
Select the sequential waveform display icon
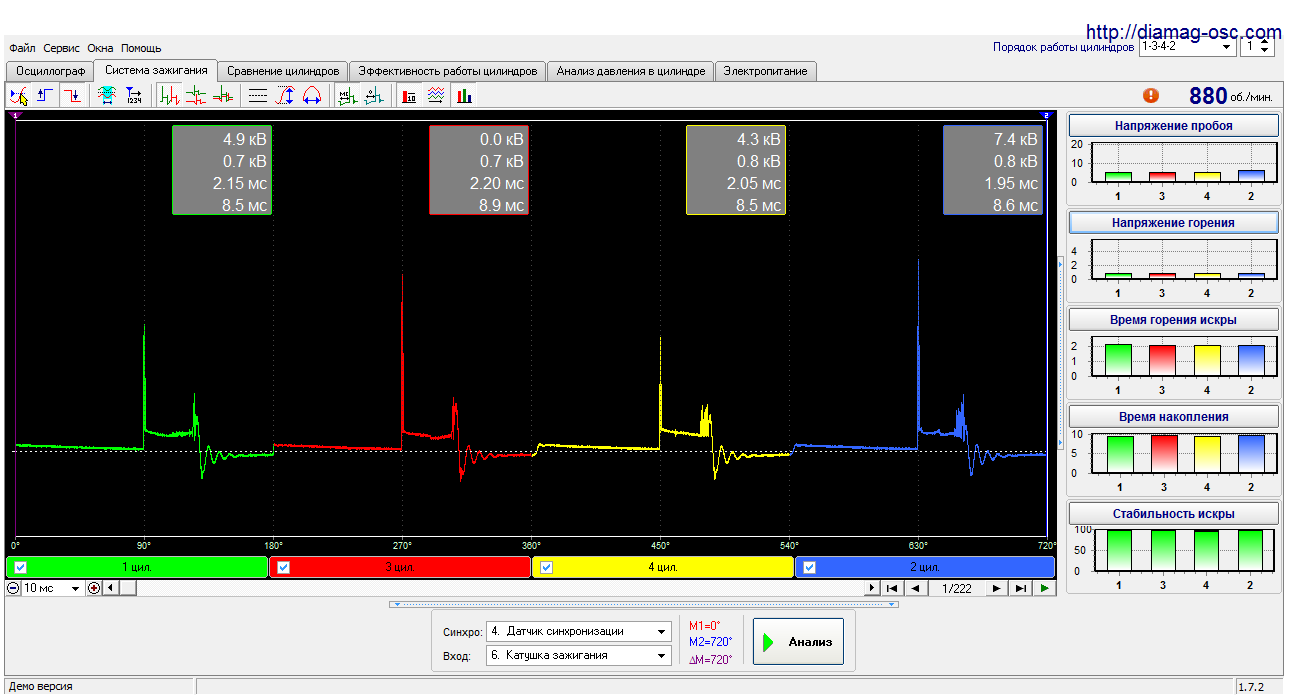pos(170,96)
